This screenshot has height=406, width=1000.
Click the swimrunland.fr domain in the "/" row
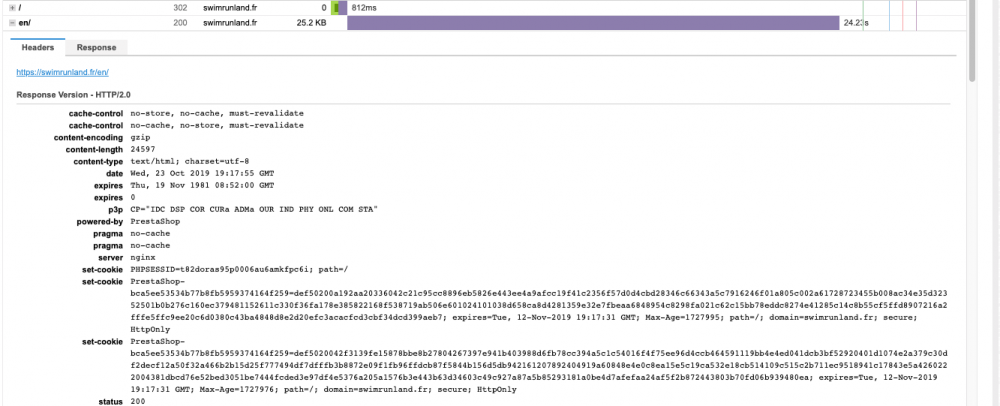click(x=230, y=8)
